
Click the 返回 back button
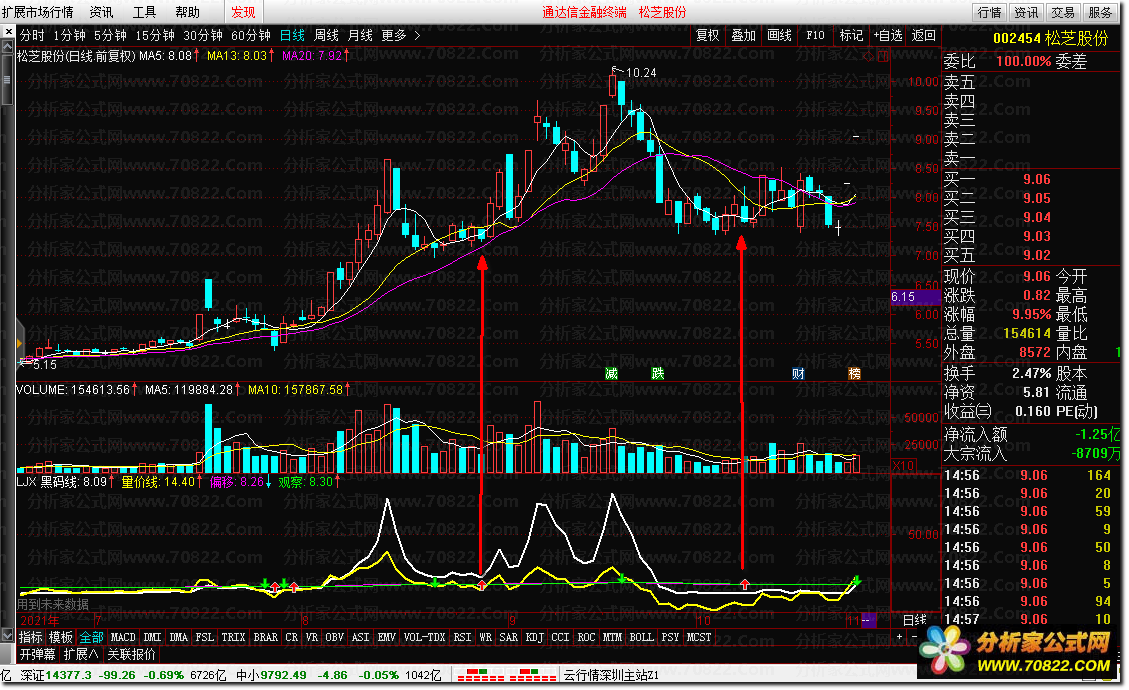[x=923, y=35]
